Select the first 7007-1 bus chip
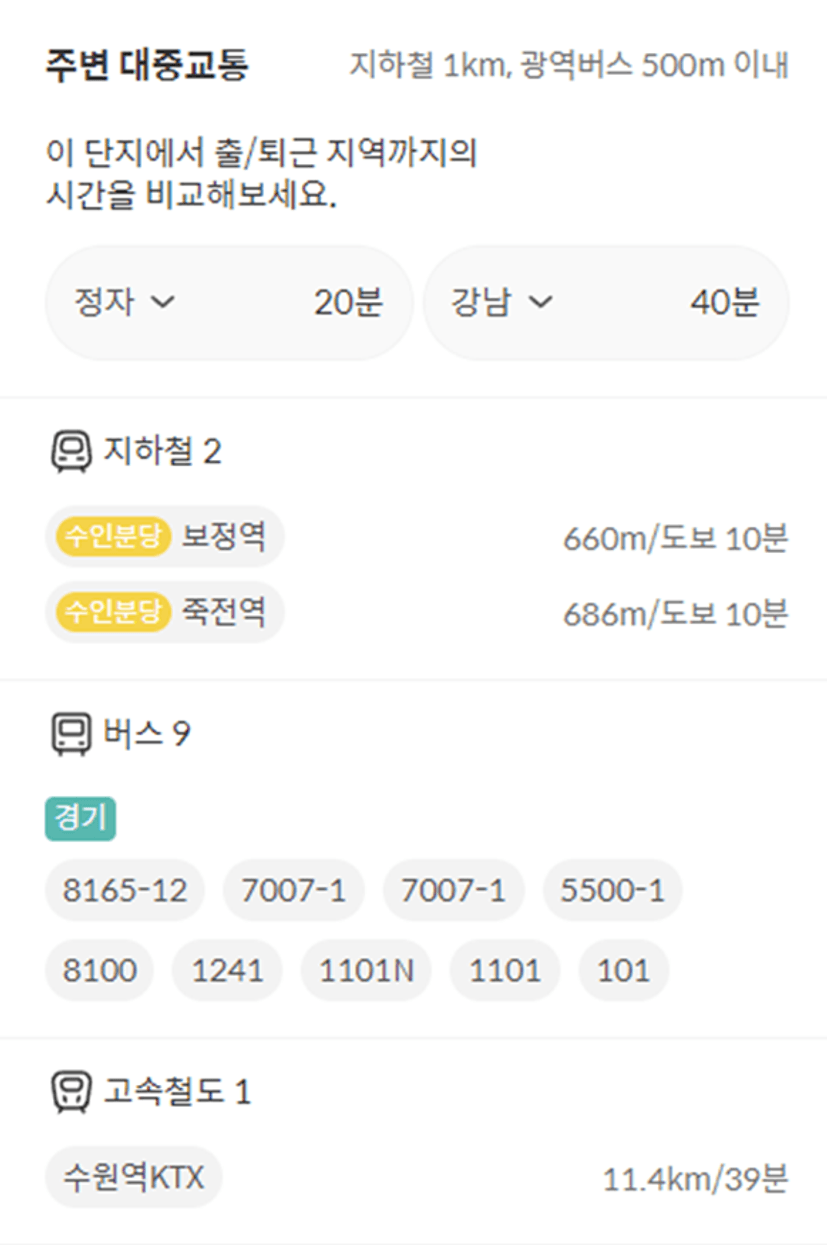This screenshot has width=827, height=1245. [293, 890]
